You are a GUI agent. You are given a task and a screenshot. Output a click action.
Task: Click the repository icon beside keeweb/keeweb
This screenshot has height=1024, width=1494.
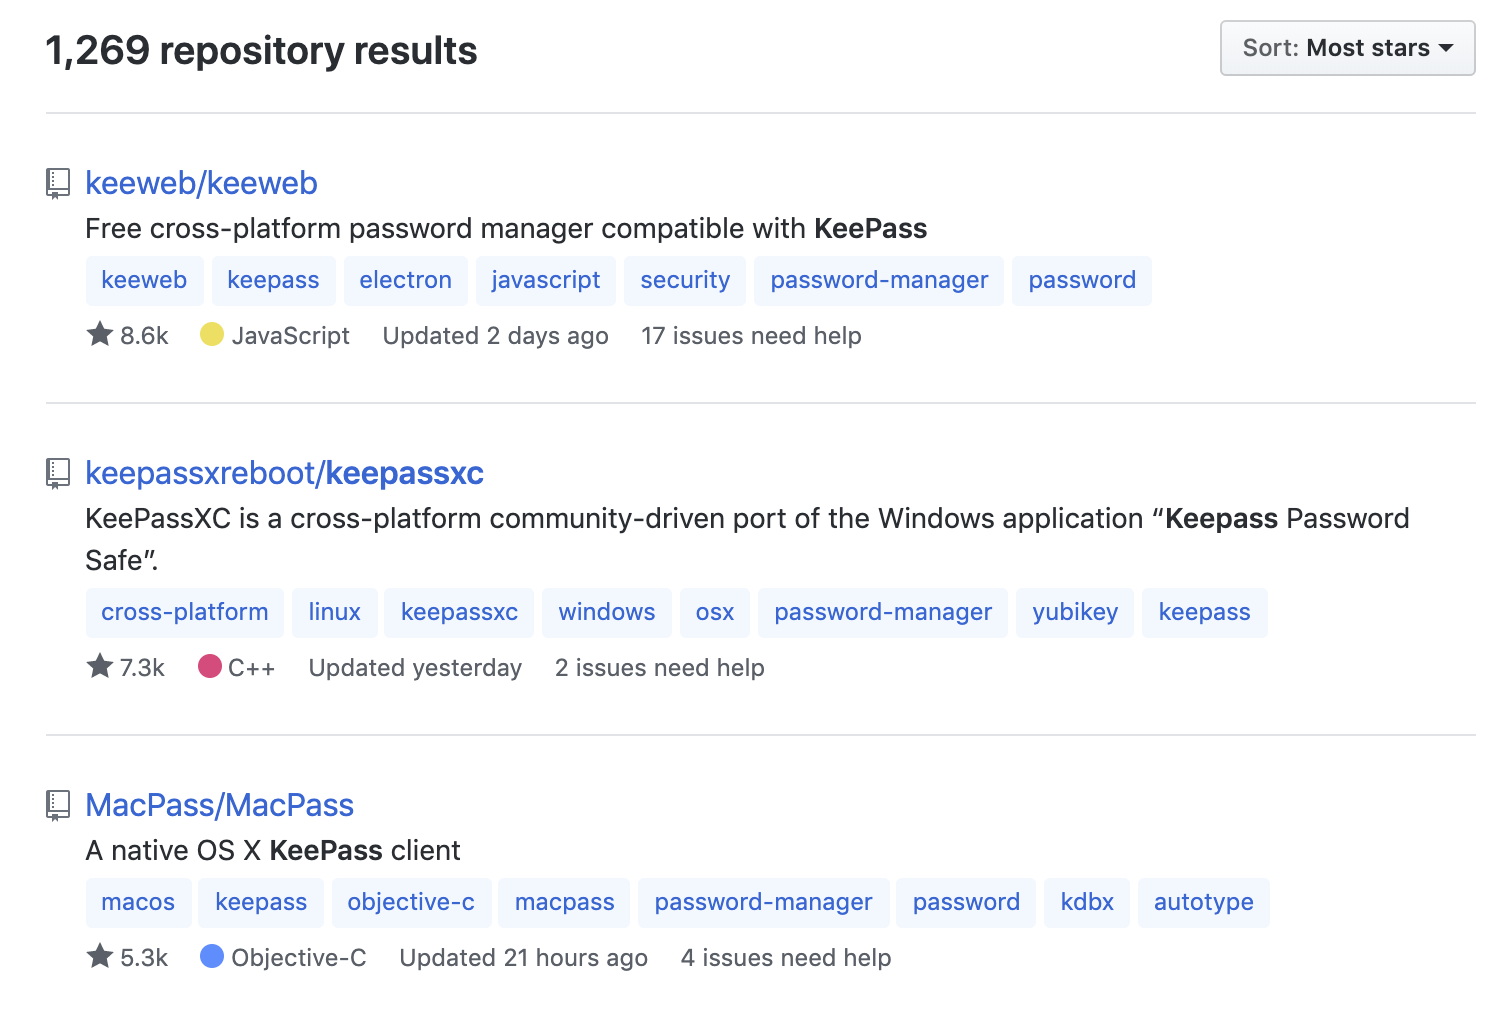(58, 183)
